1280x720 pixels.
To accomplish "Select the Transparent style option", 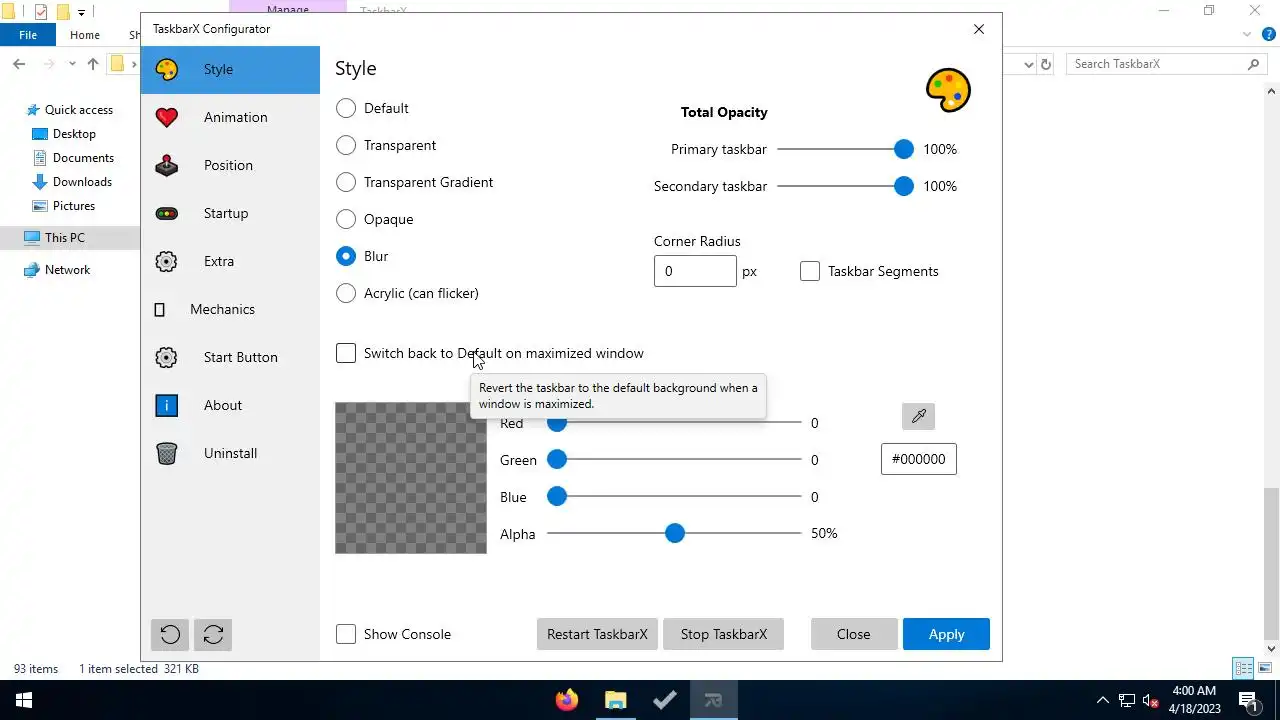I will (346, 145).
